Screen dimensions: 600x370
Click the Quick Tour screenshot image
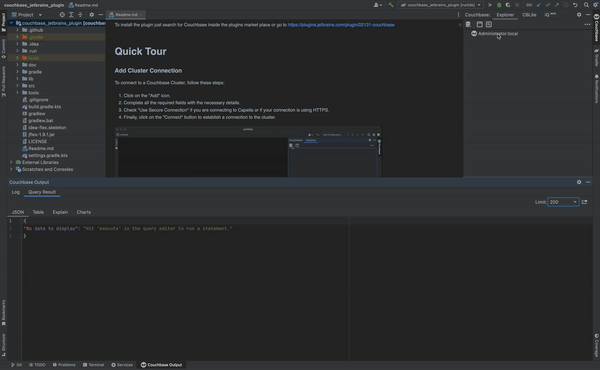(248, 152)
